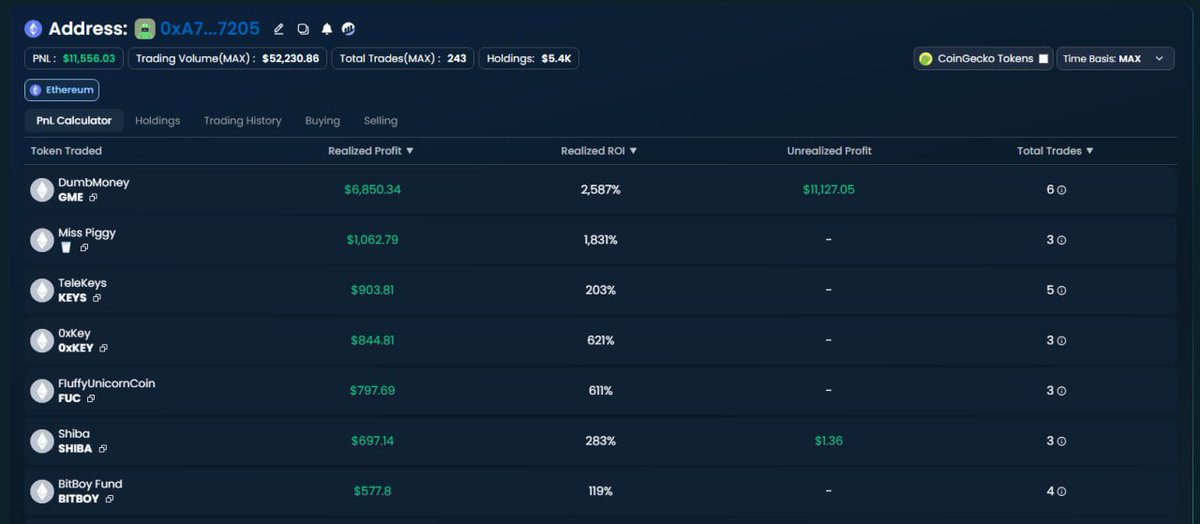
Task: Open trades info icon in TeleKeys row
Action: click(1062, 291)
